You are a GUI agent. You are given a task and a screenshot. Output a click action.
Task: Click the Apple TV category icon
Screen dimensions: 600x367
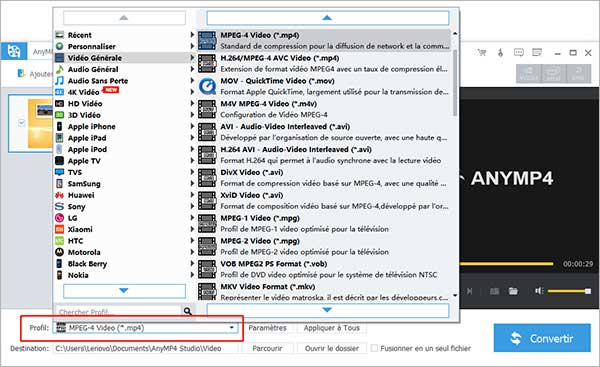click(x=59, y=161)
